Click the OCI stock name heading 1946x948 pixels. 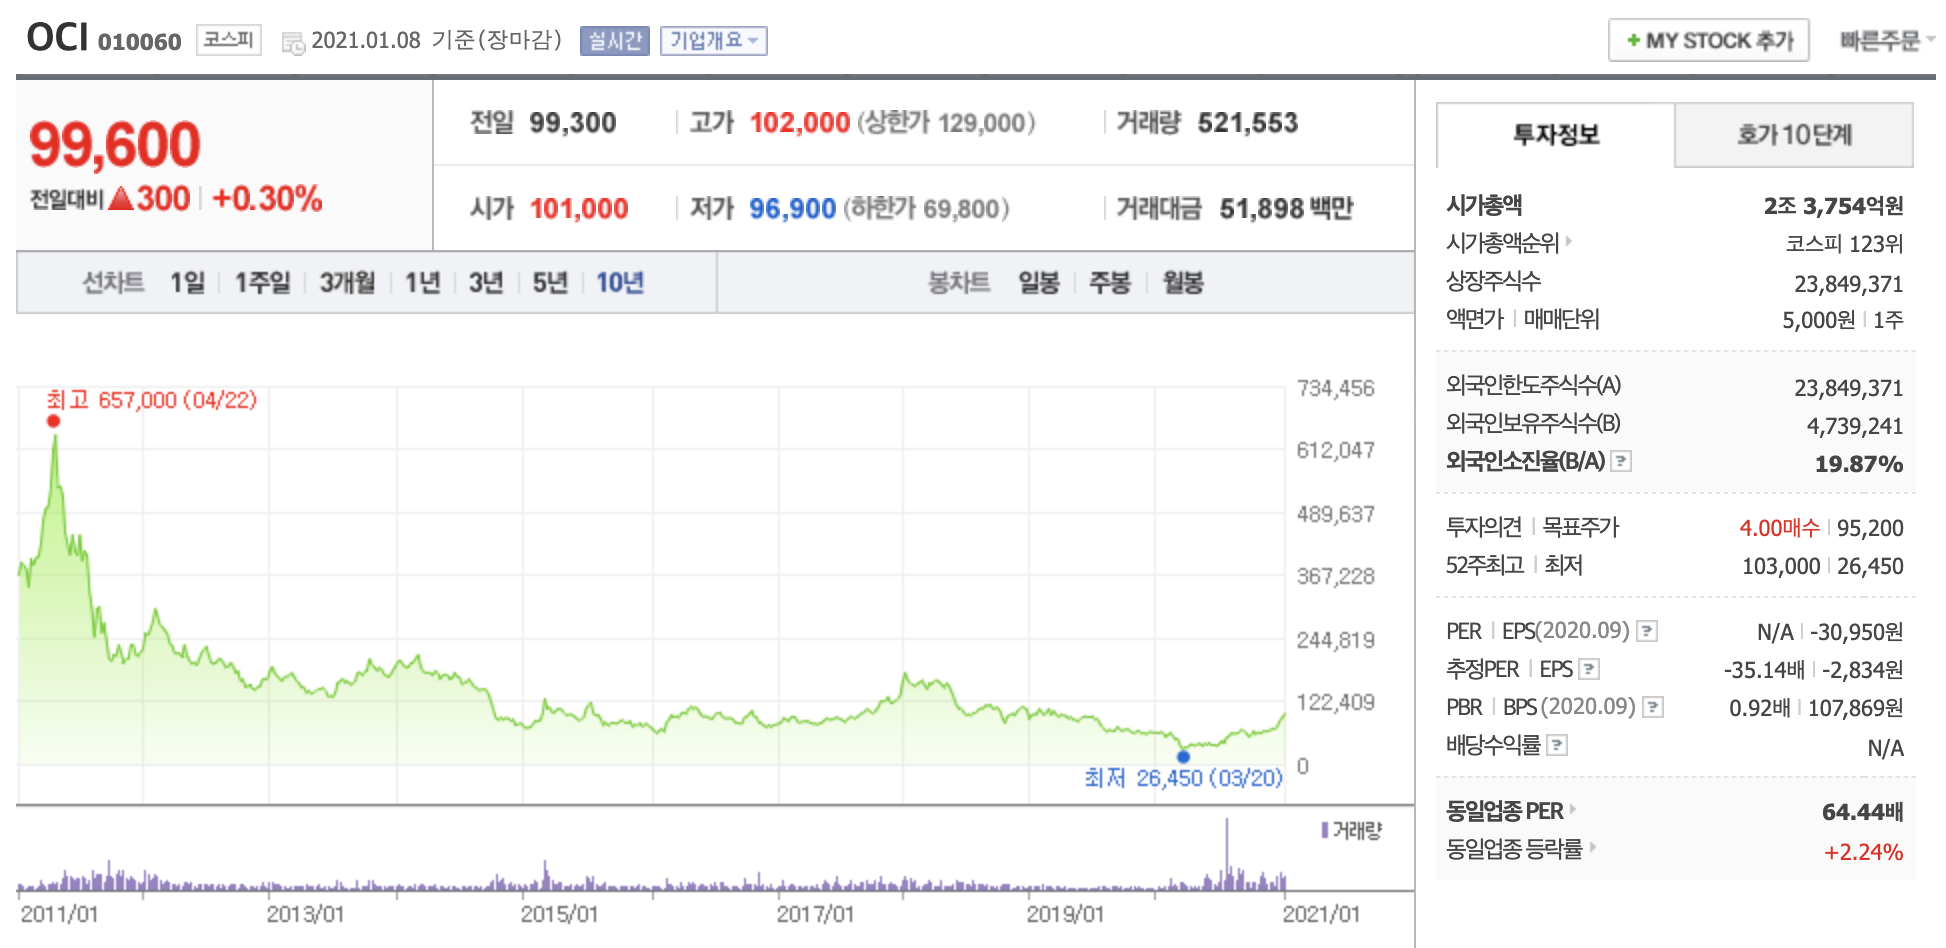tap(58, 38)
